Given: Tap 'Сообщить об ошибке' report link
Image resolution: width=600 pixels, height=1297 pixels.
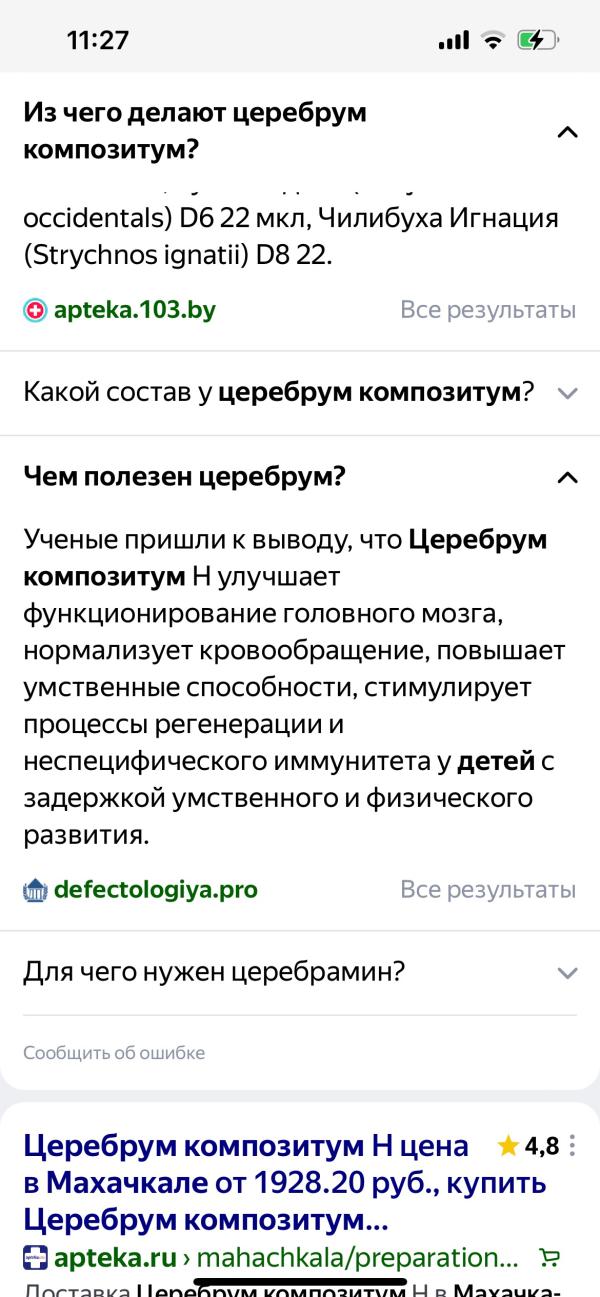Looking at the screenshot, I should (114, 1053).
